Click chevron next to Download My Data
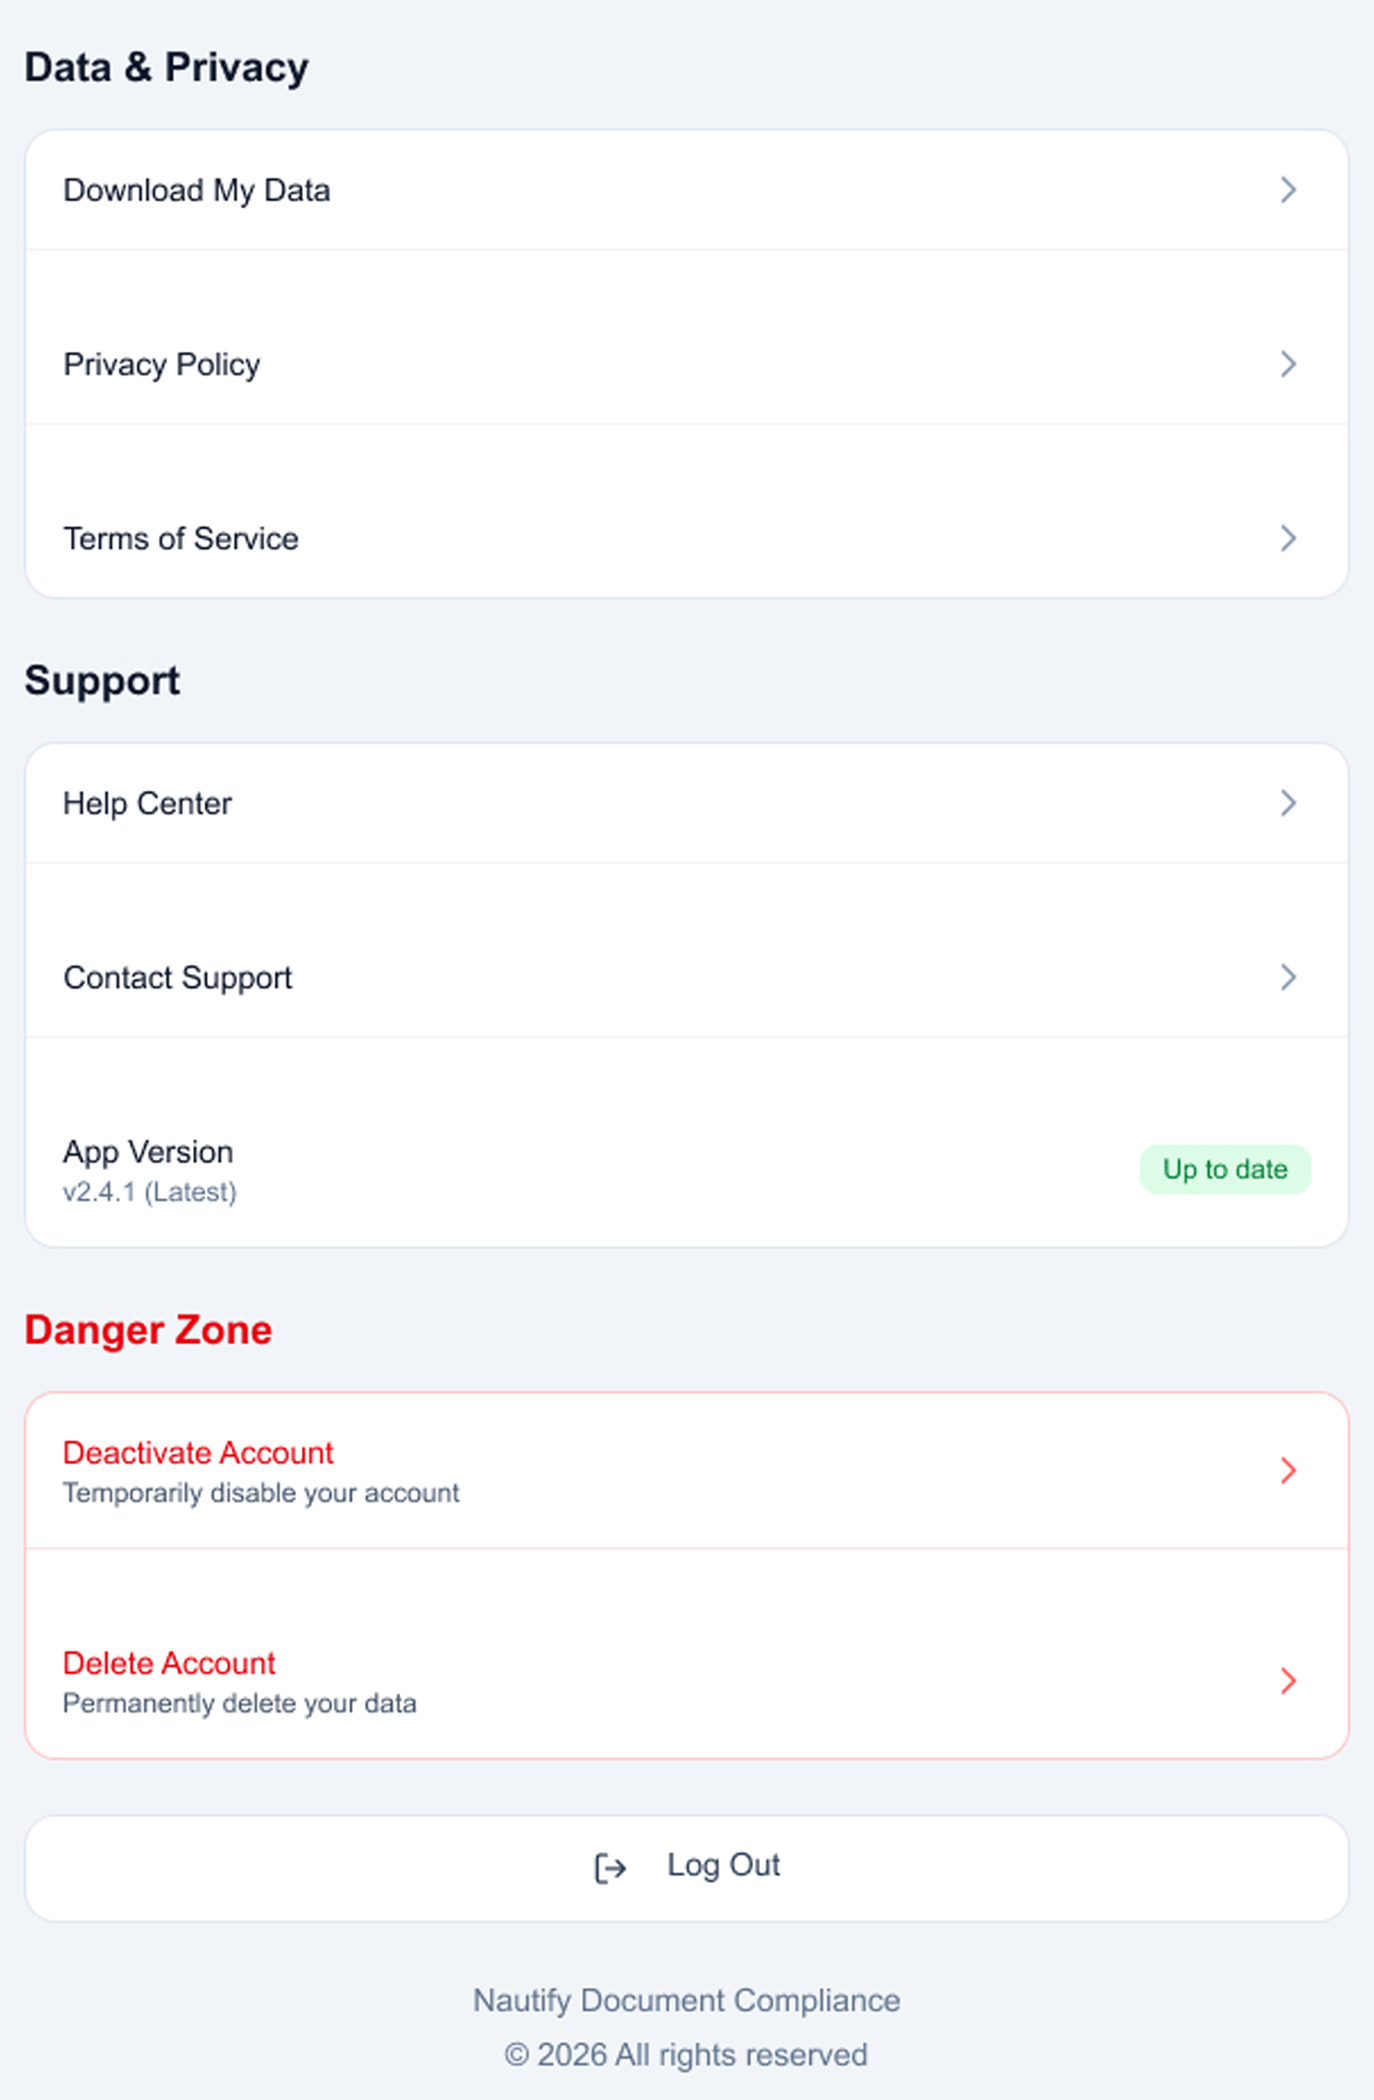Viewport: 1374px width, 2100px height. 1288,190
